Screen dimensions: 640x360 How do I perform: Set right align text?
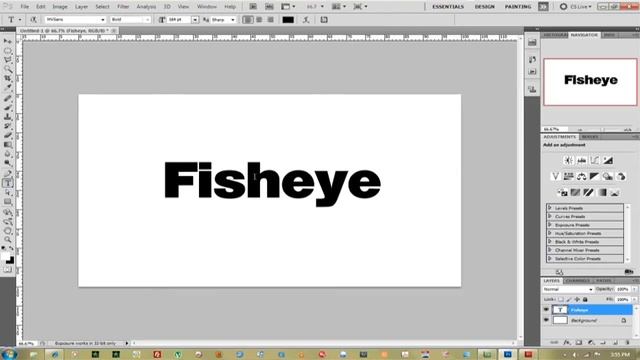pos(270,20)
